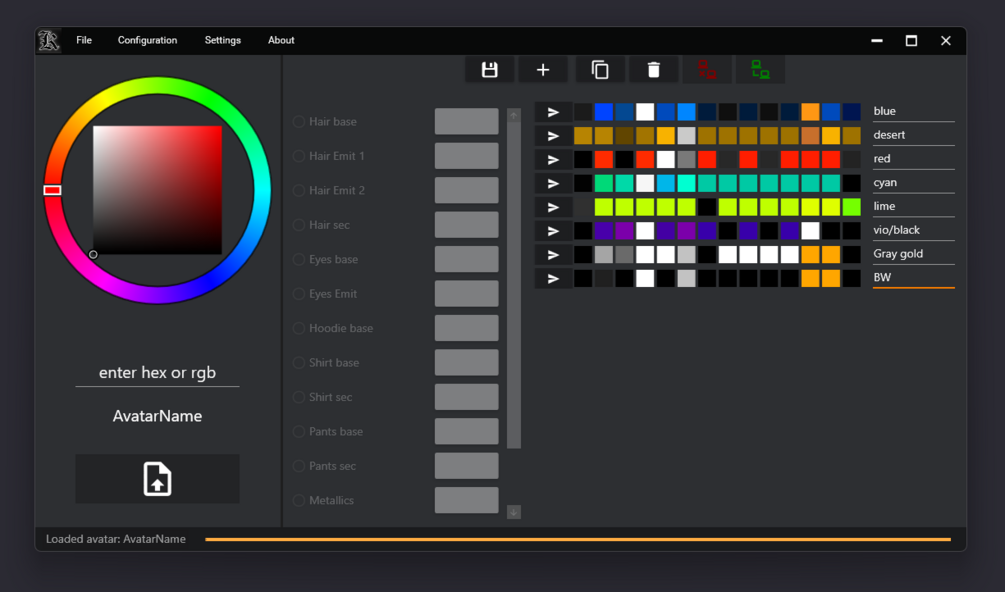
Task: Edit the 'BW' preset name field
Action: pos(913,277)
